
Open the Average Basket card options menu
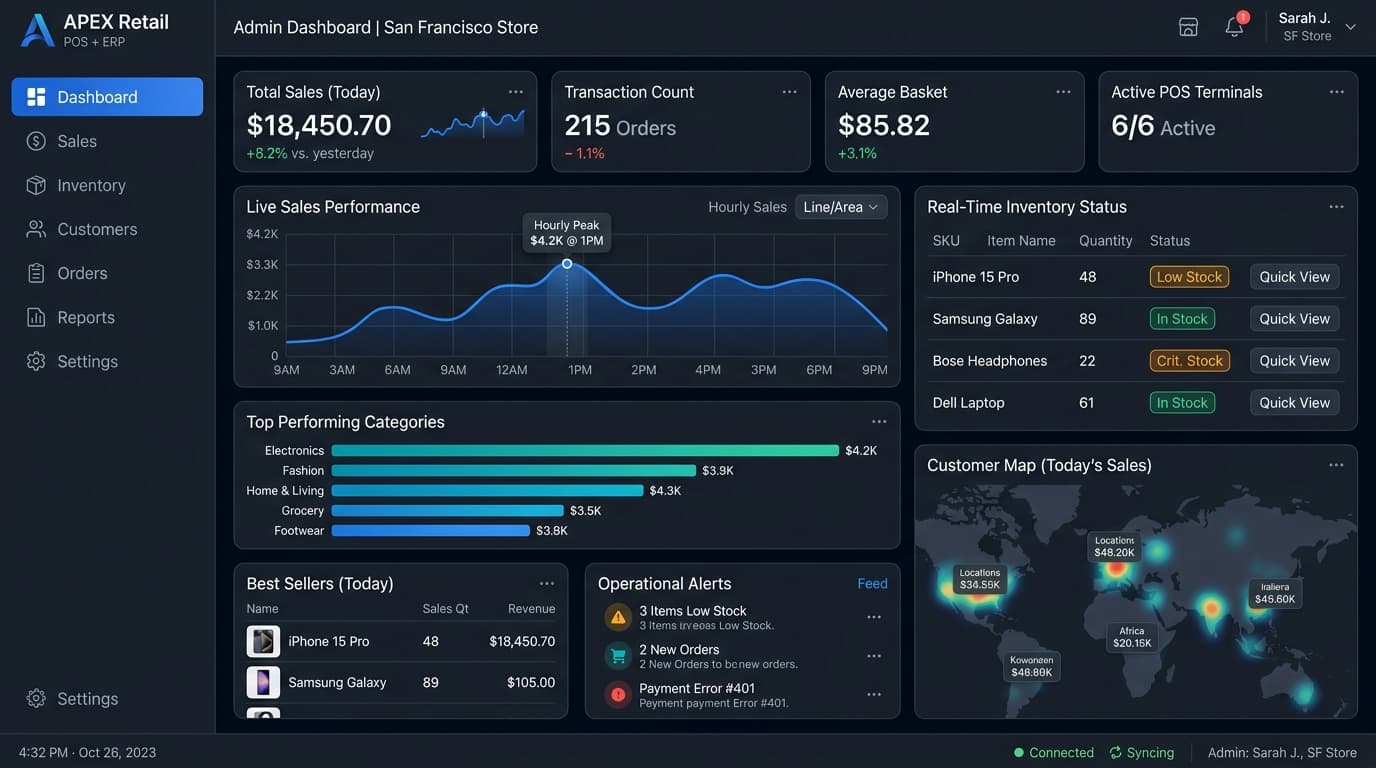(x=1064, y=92)
